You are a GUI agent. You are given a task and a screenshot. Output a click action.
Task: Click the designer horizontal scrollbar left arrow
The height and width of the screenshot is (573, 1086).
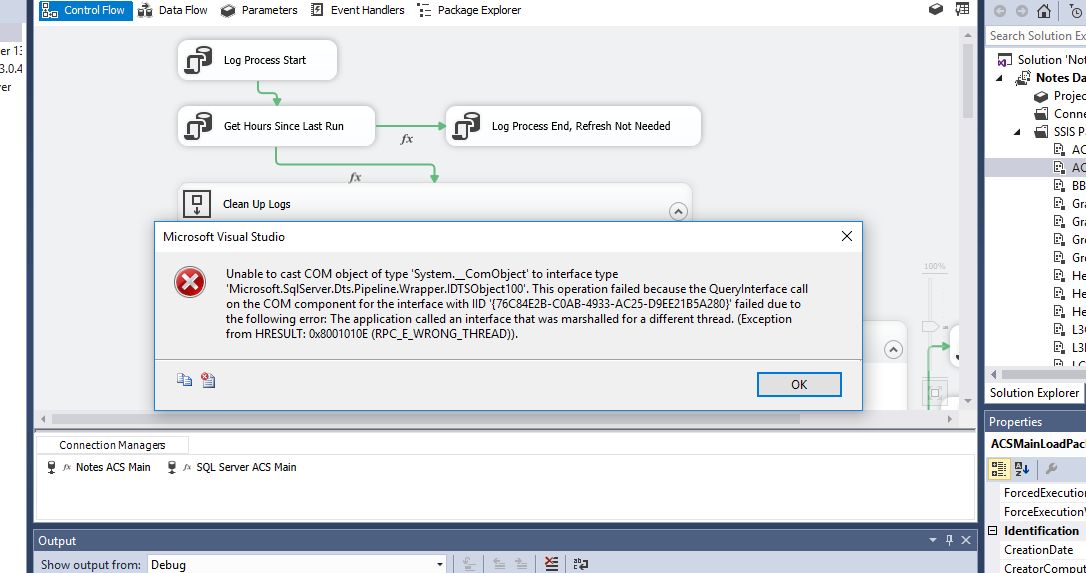(44, 419)
